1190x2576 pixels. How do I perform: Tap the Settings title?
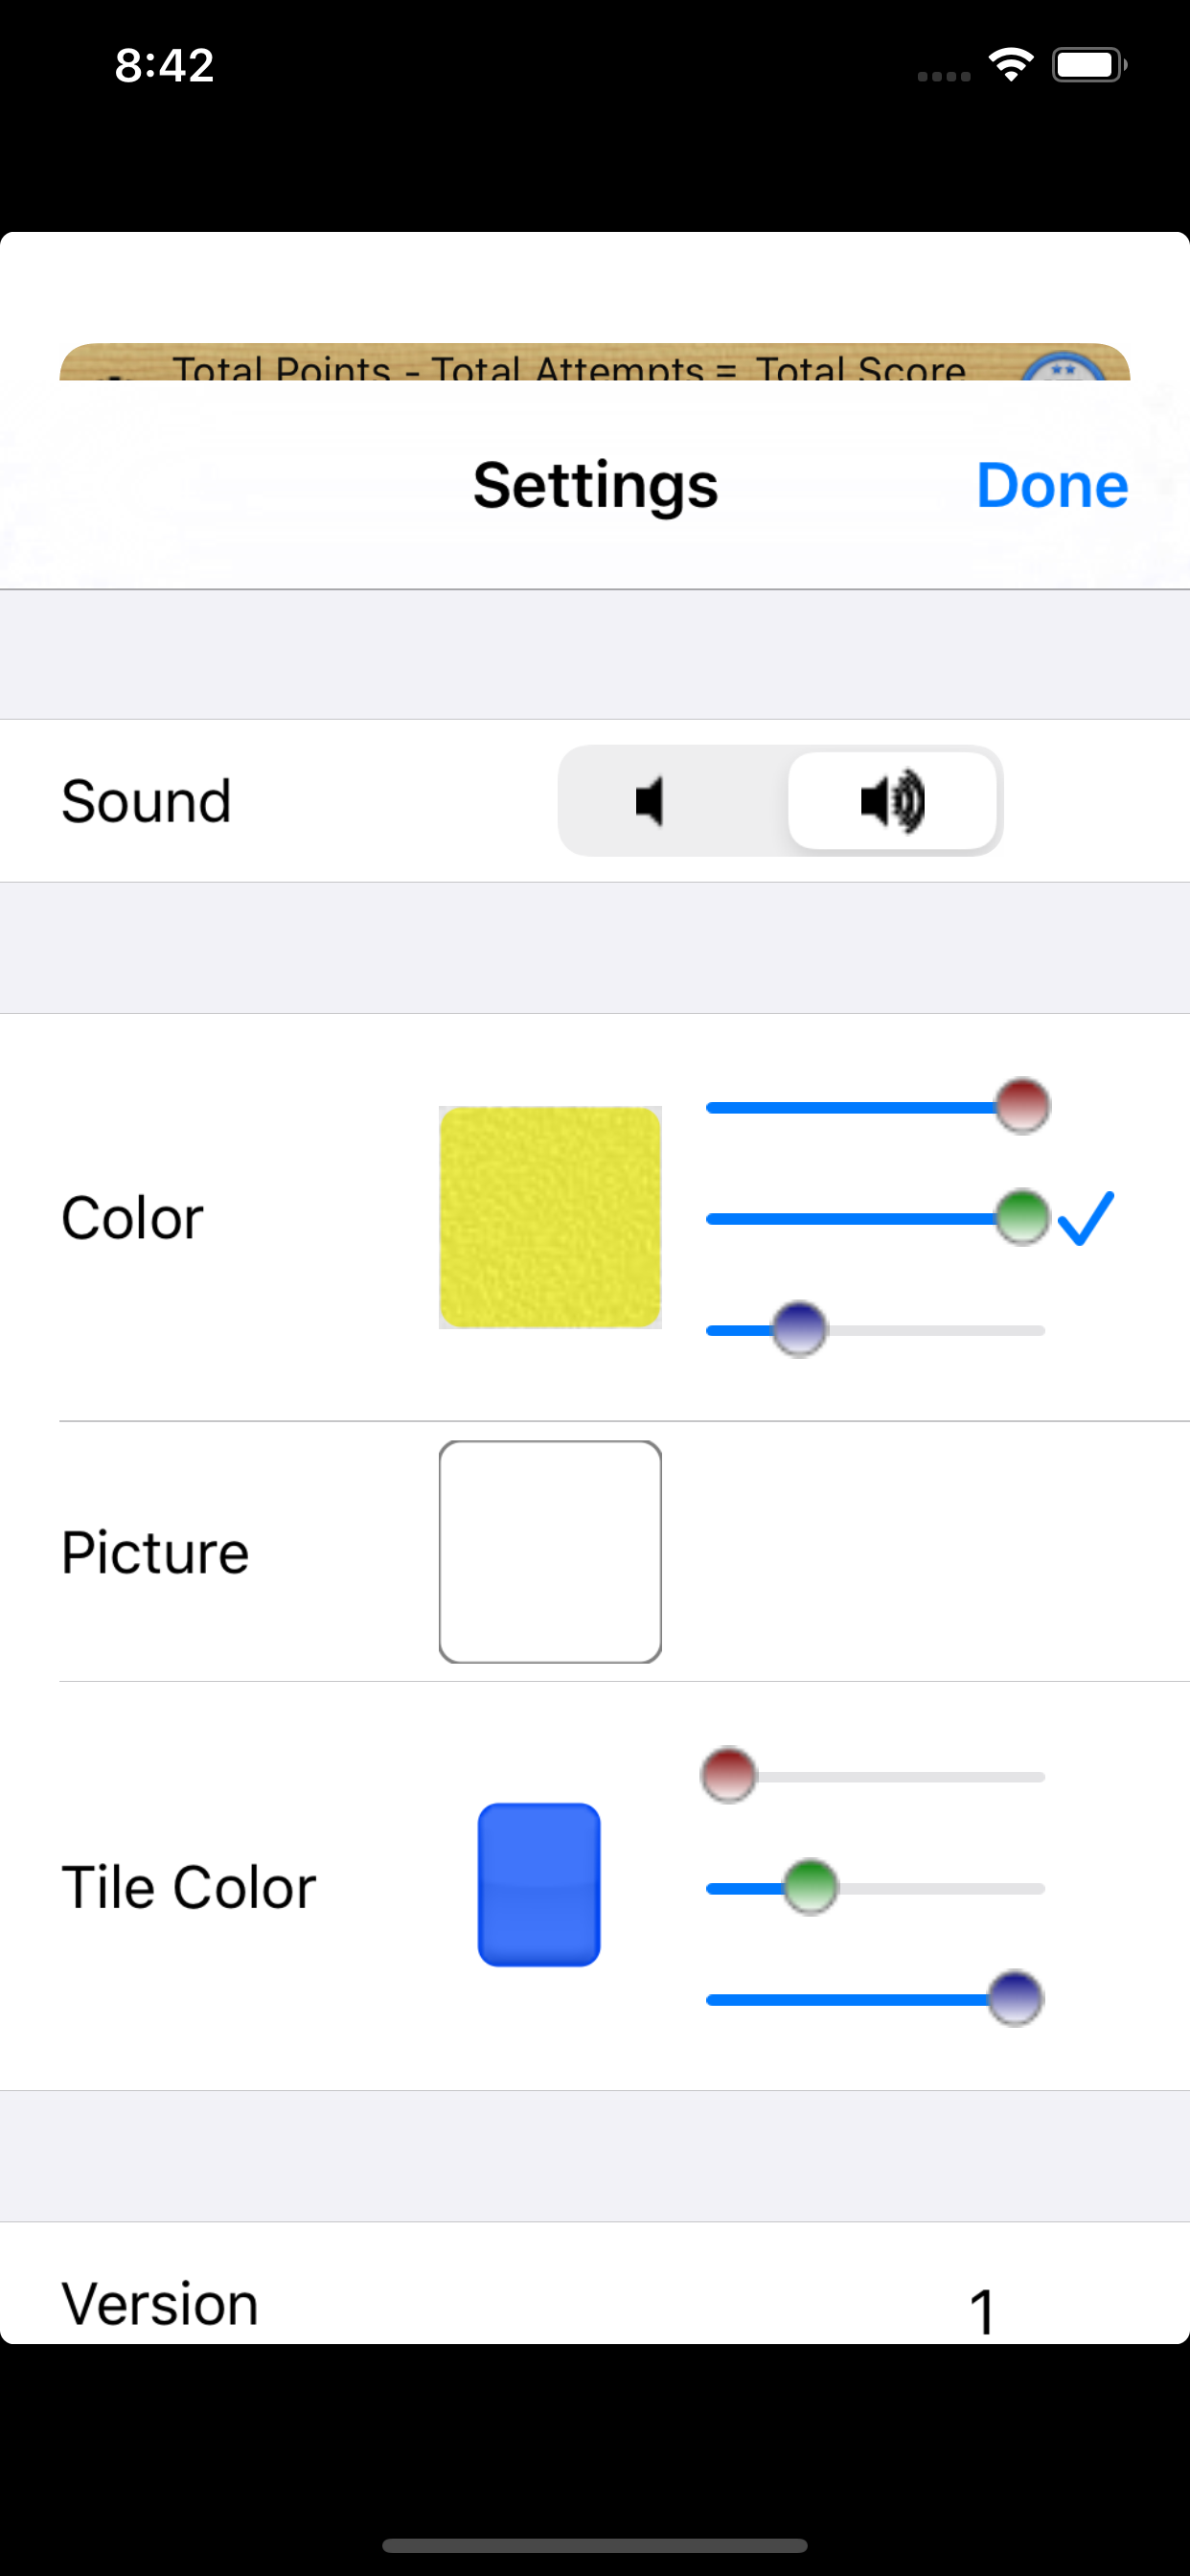click(x=595, y=486)
